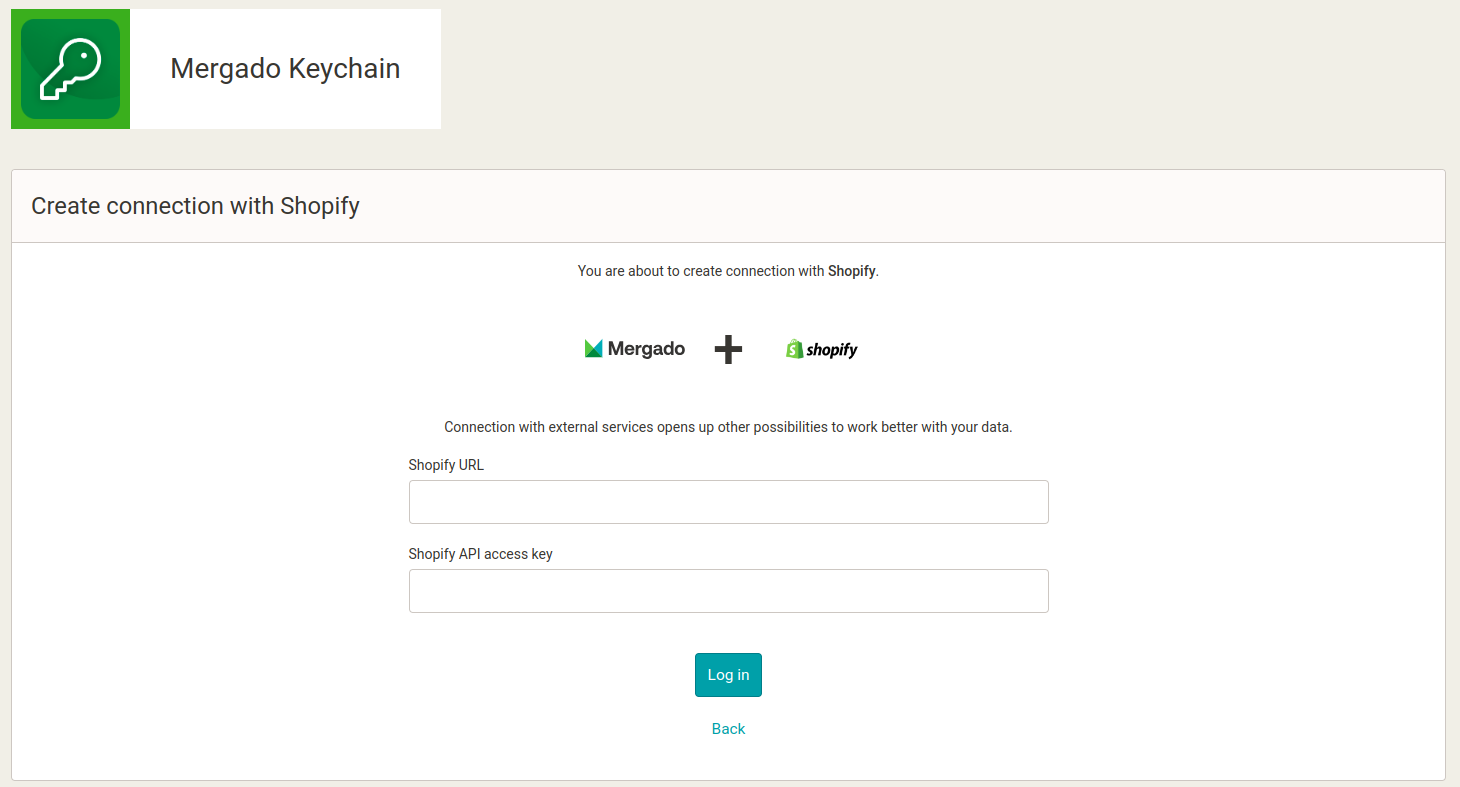Follow the Back link
This screenshot has height=787, width=1460.
pyautogui.click(x=728, y=729)
